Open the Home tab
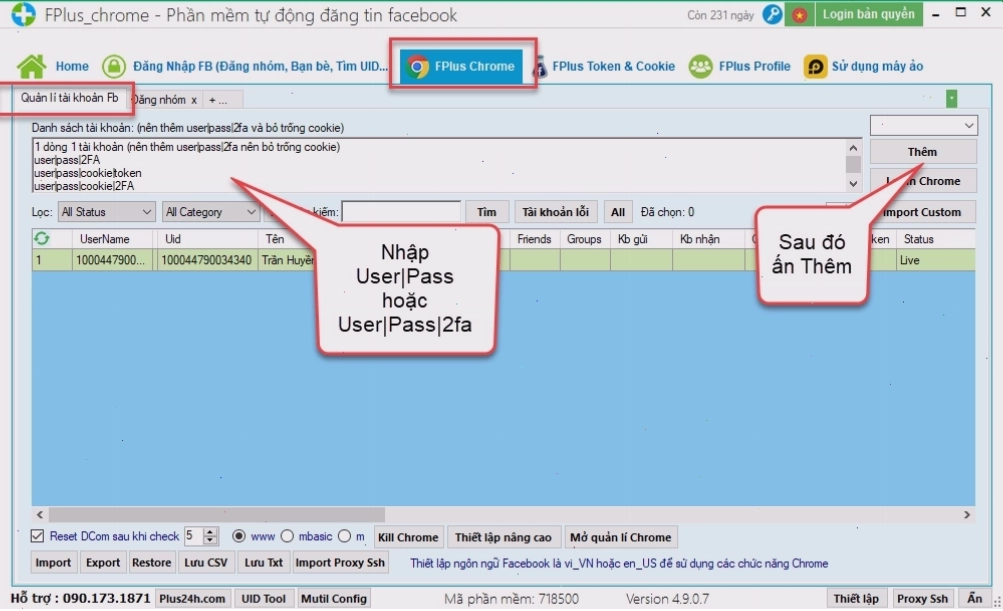The height and width of the screenshot is (611, 1003). 72,66
